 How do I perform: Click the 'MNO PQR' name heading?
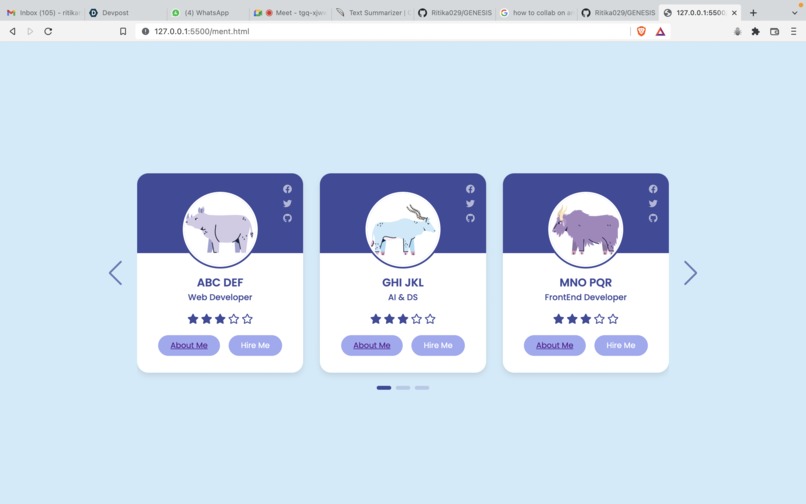[x=585, y=282]
